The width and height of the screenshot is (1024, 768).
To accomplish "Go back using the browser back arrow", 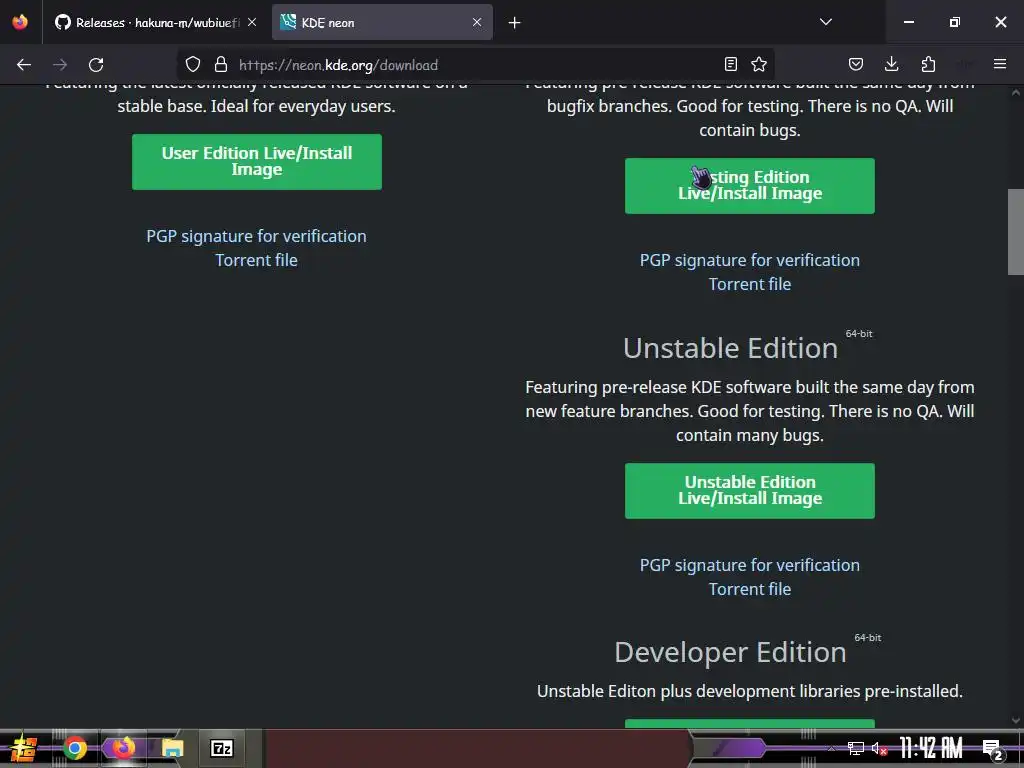I will [24, 65].
